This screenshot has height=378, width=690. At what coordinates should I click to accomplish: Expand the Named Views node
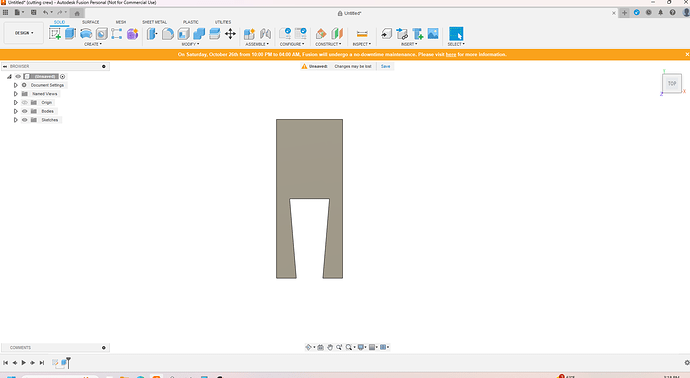pos(16,94)
